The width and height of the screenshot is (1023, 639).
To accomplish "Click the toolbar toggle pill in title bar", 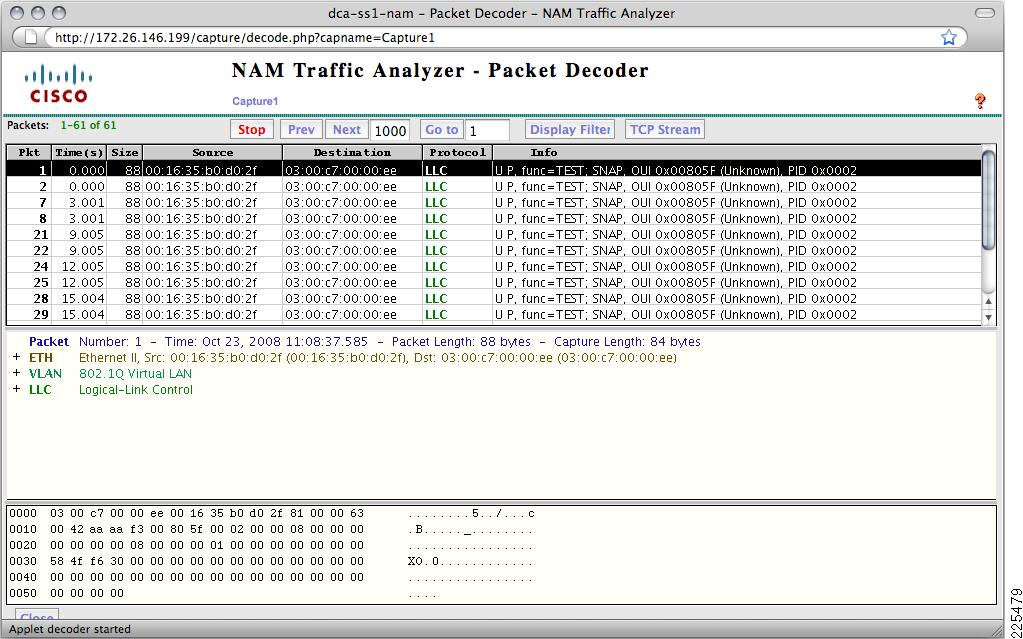I will tap(985, 13).
